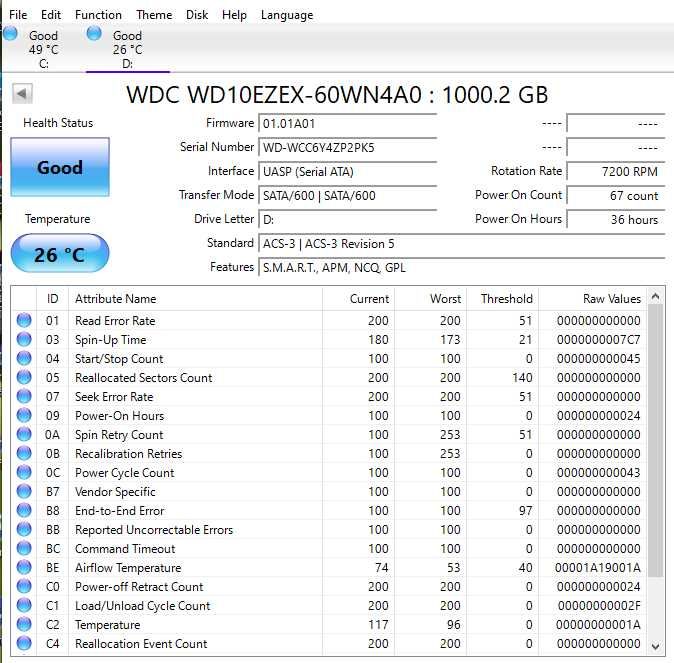Click the status orb for Start/Stop Count
674x663 pixels.
[24, 358]
